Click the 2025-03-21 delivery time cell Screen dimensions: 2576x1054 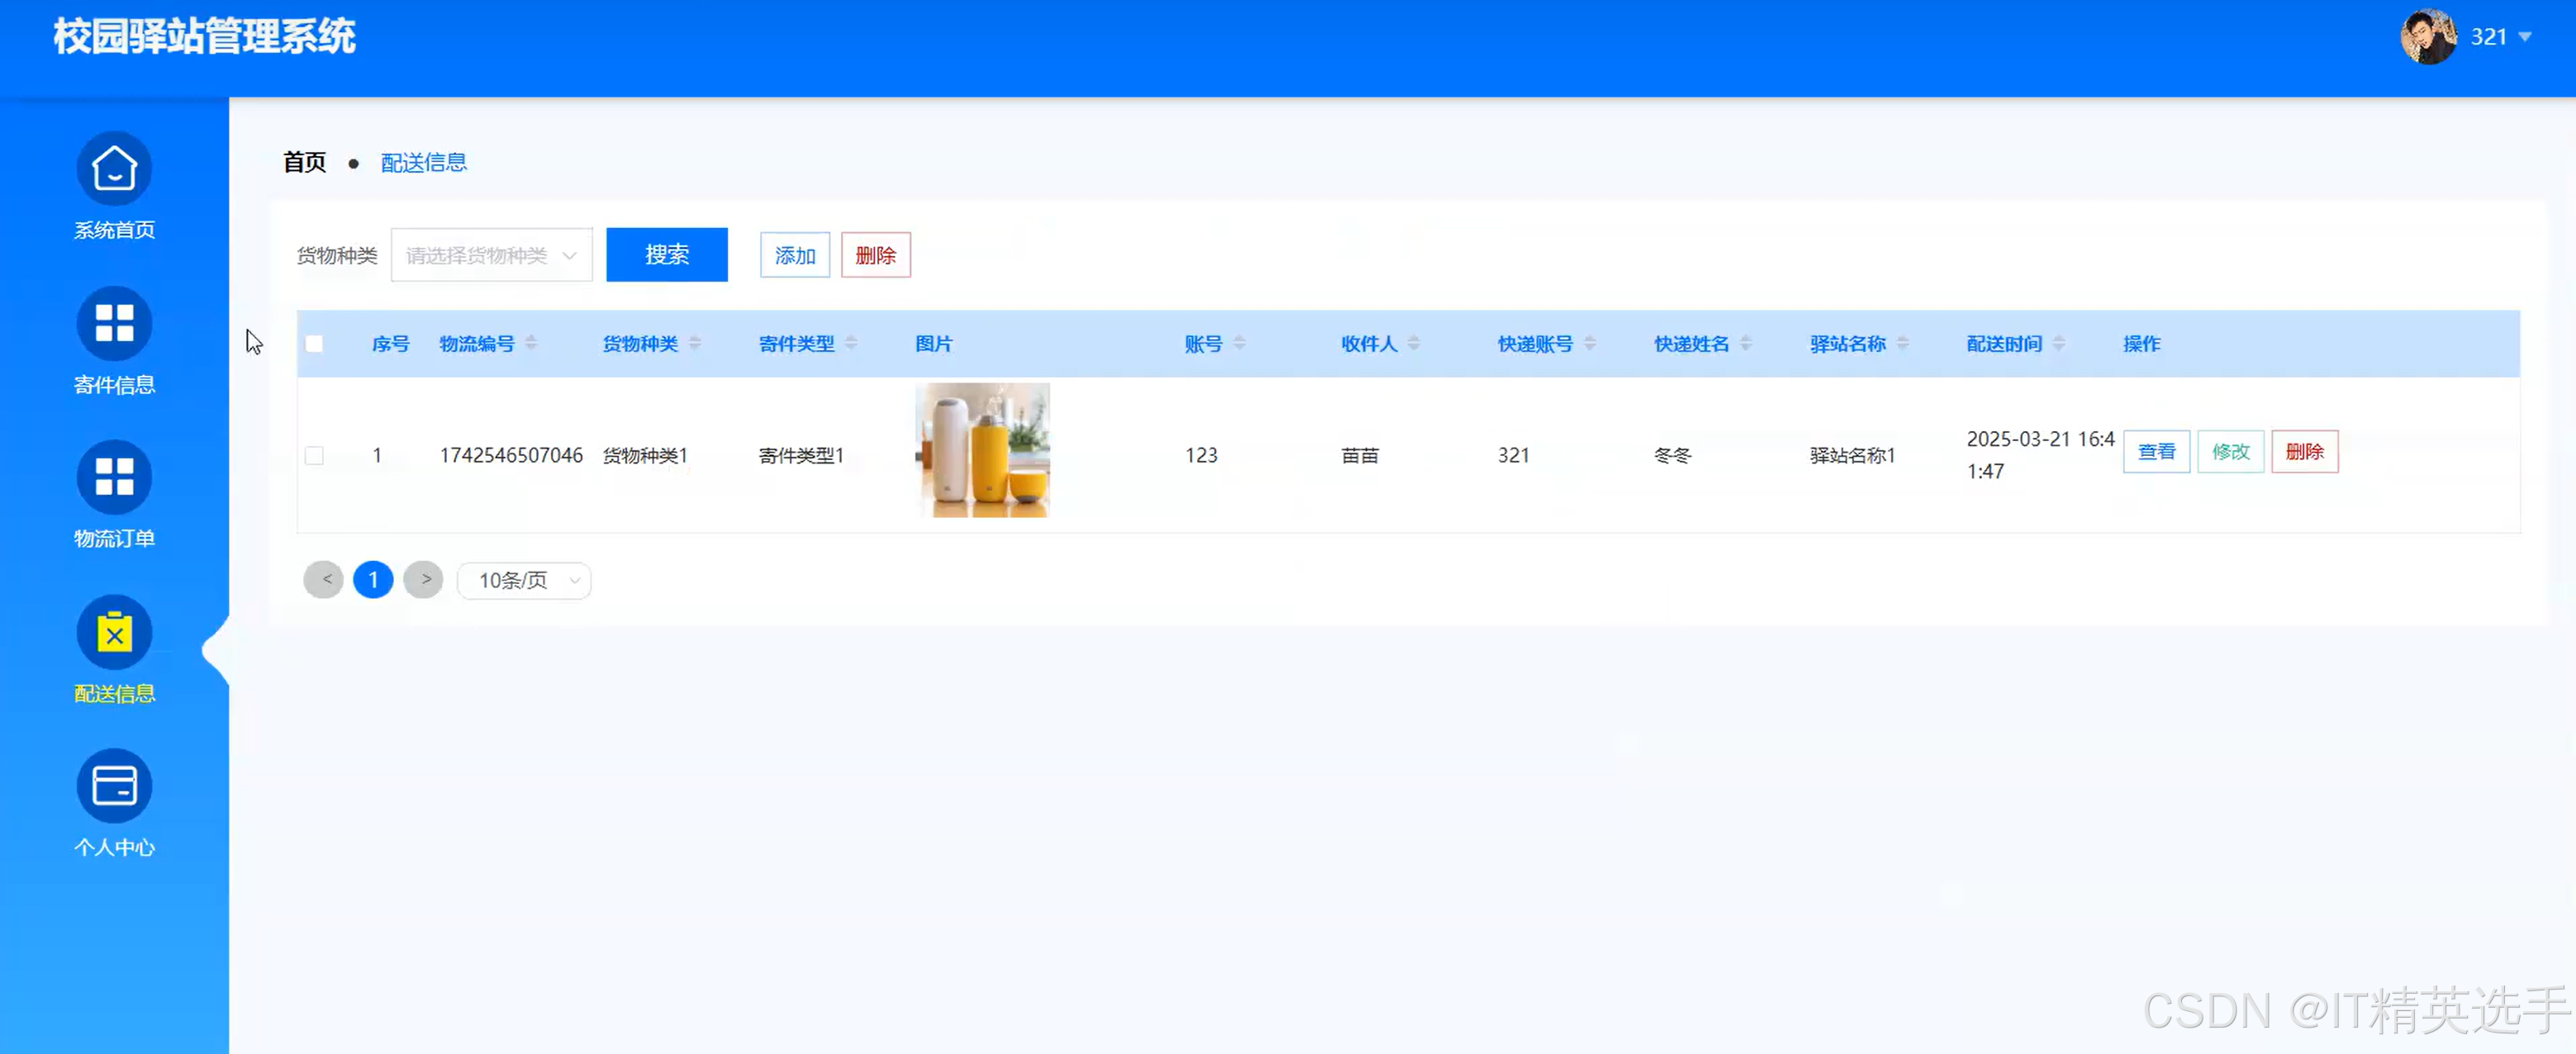point(2040,455)
